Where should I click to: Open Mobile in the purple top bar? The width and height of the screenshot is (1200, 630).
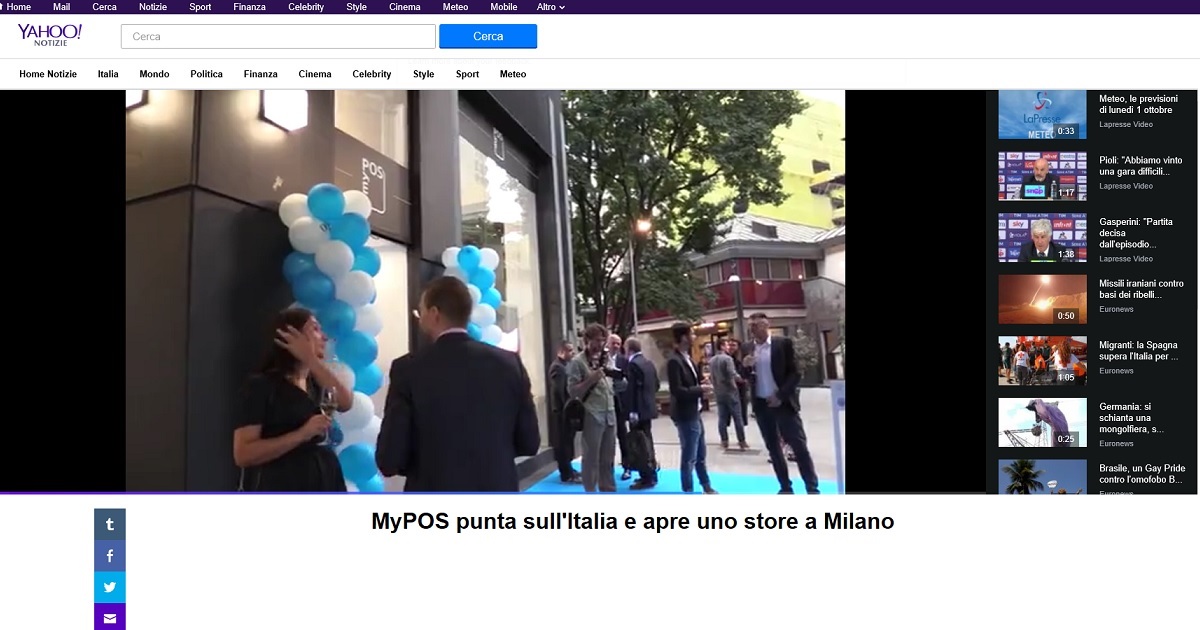pos(504,7)
